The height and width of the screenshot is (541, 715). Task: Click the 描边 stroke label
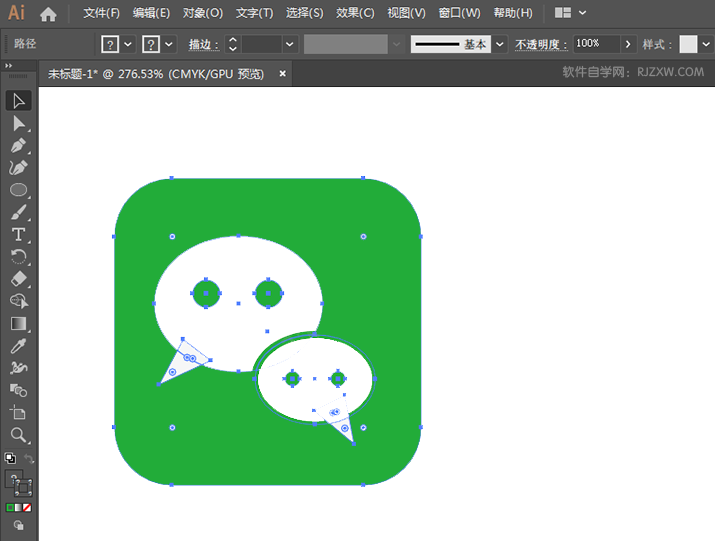click(x=203, y=45)
